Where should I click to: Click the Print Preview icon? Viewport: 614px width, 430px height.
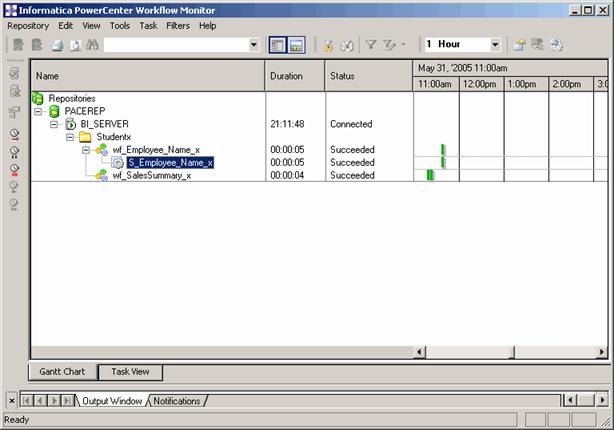[75, 45]
